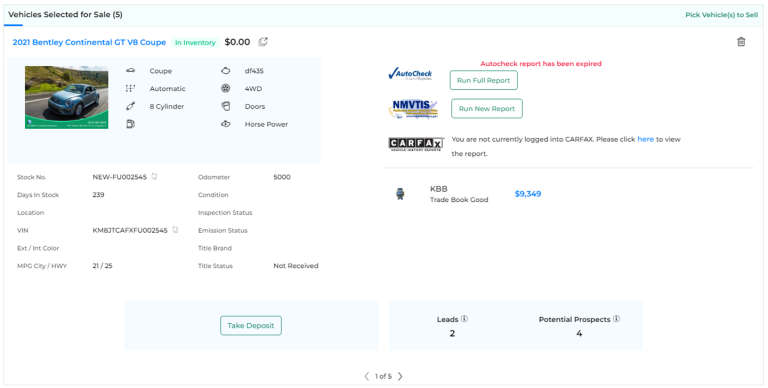The width and height of the screenshot is (768, 388).
Task: Click VIN value KM8JTCAFXFU002545
Action: 130,230
